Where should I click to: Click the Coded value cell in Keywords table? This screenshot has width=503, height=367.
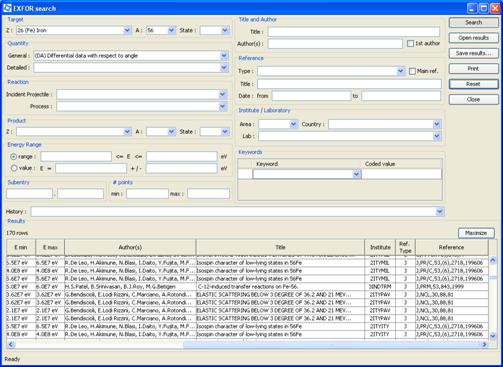click(x=402, y=174)
